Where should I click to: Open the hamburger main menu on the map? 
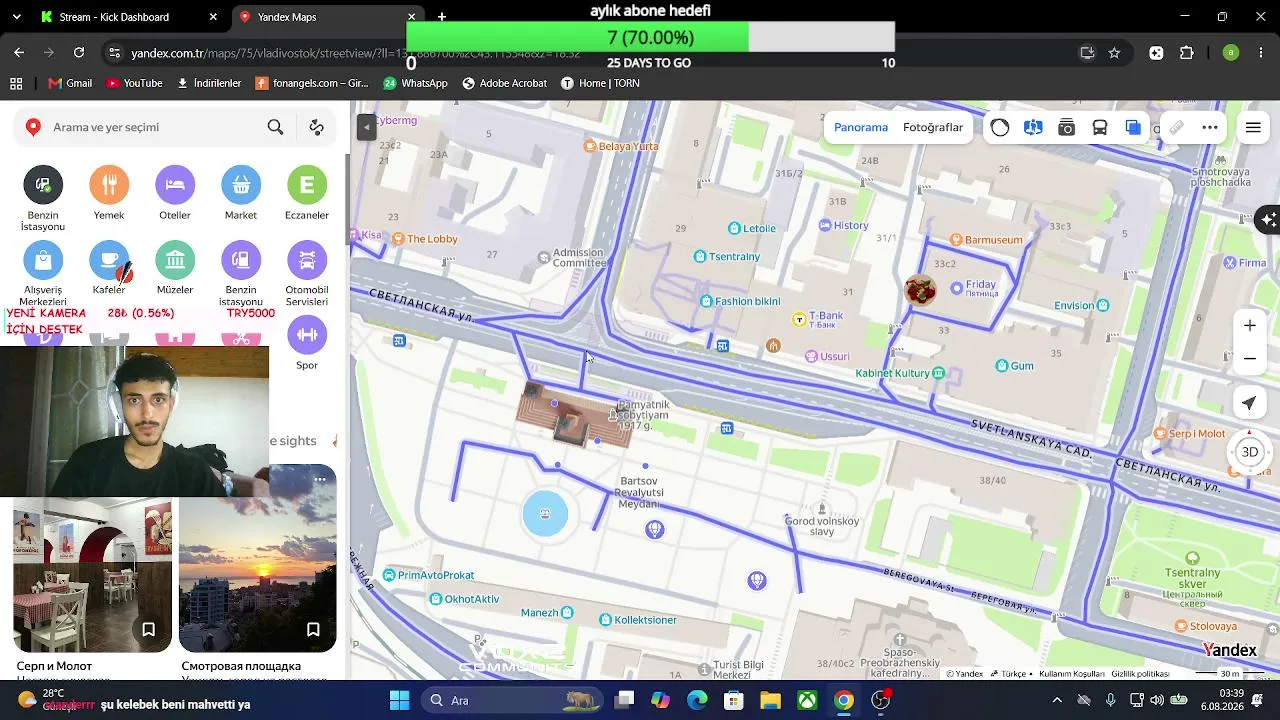click(1253, 127)
